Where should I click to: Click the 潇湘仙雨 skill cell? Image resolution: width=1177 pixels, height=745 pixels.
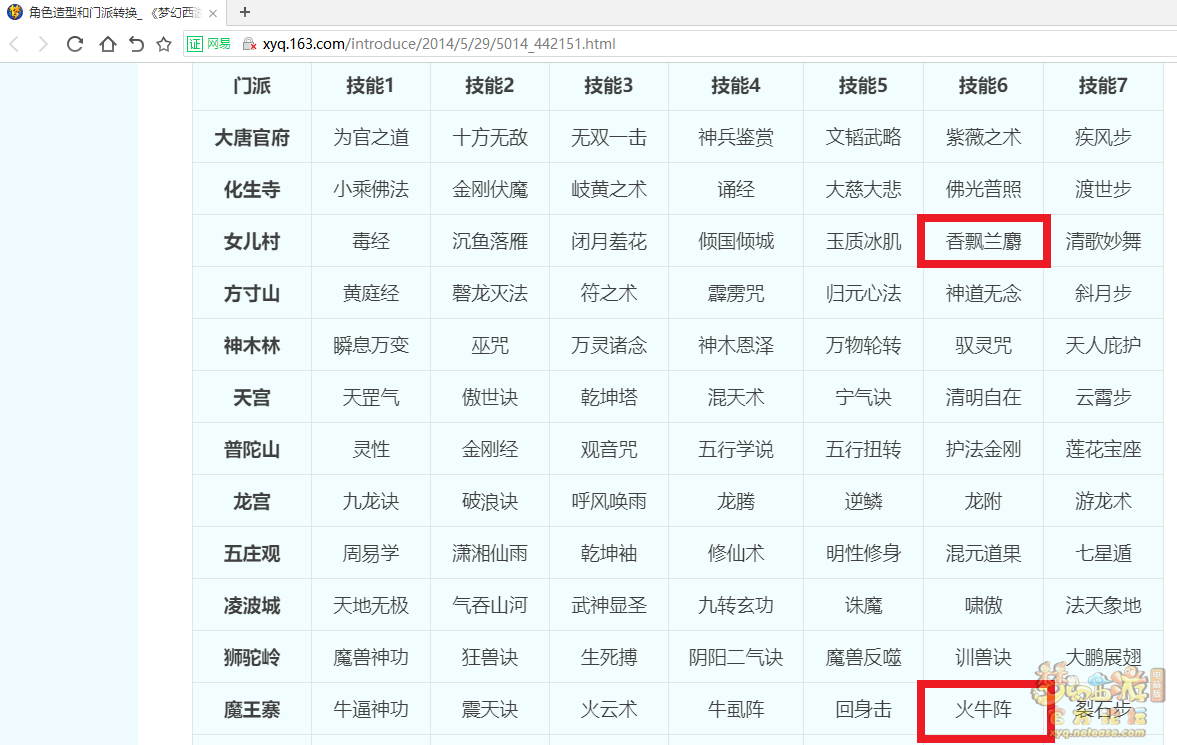coord(490,553)
